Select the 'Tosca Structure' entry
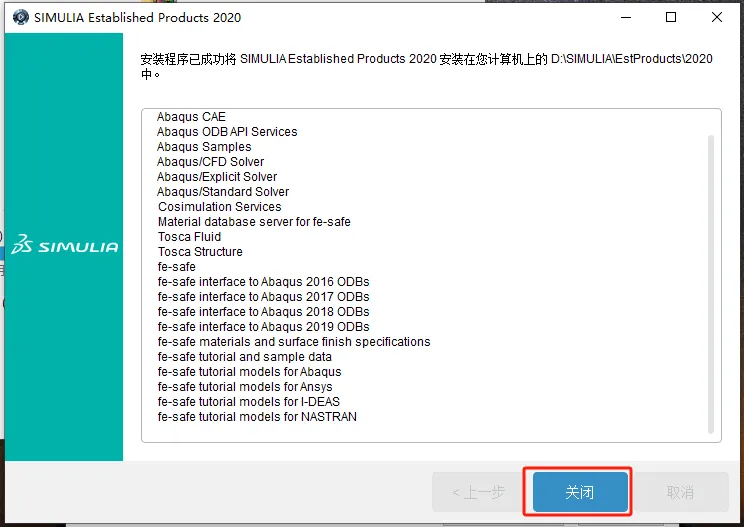The image size is (744, 527). point(200,251)
